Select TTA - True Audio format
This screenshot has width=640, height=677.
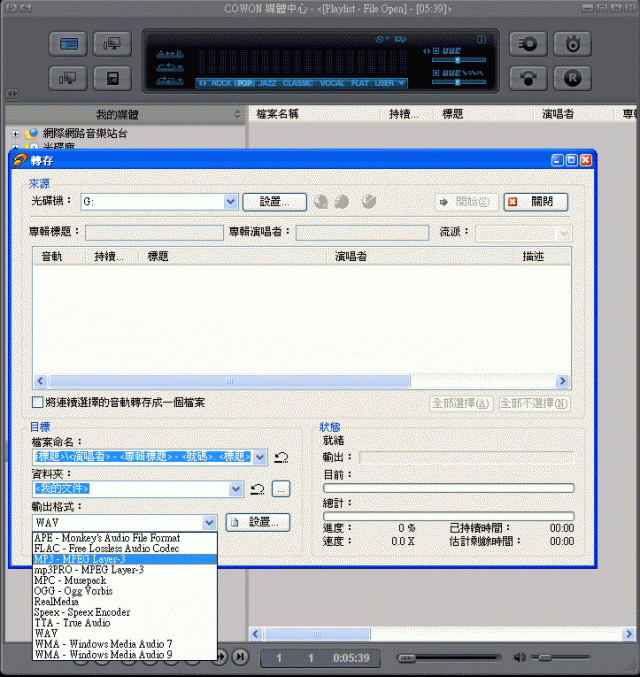125,623
